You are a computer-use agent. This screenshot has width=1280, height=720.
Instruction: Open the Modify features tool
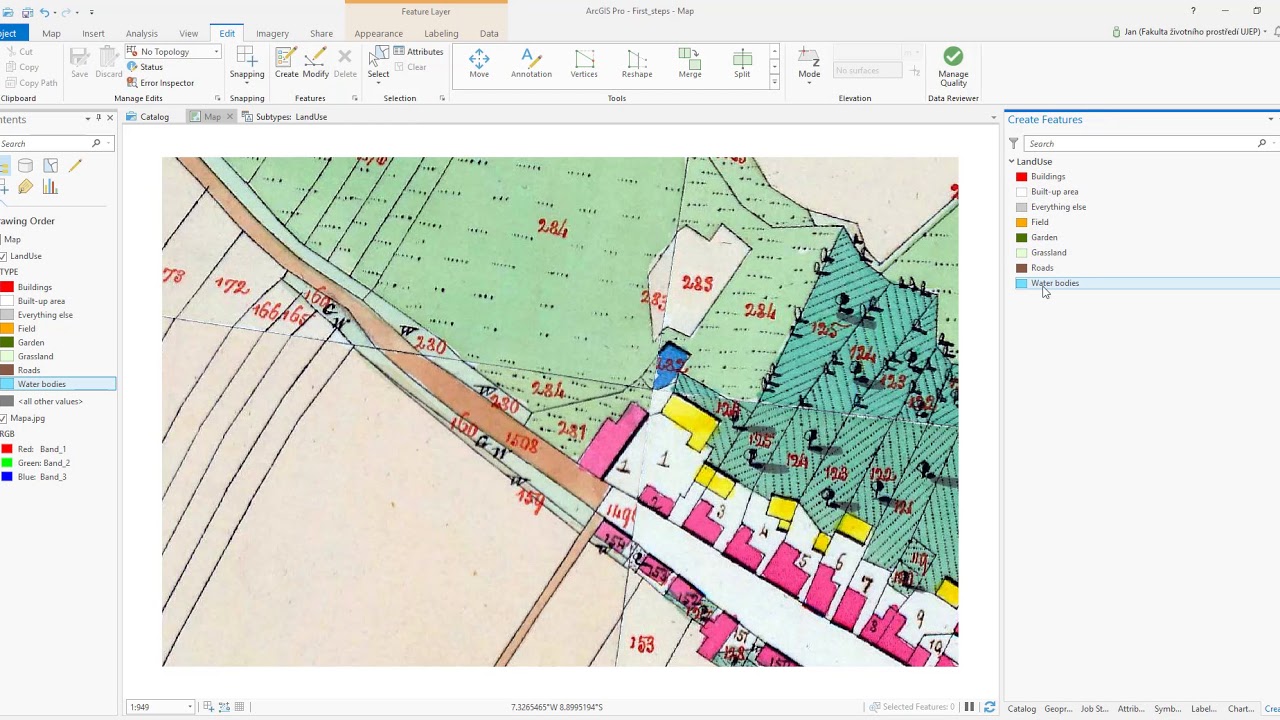pyautogui.click(x=315, y=62)
